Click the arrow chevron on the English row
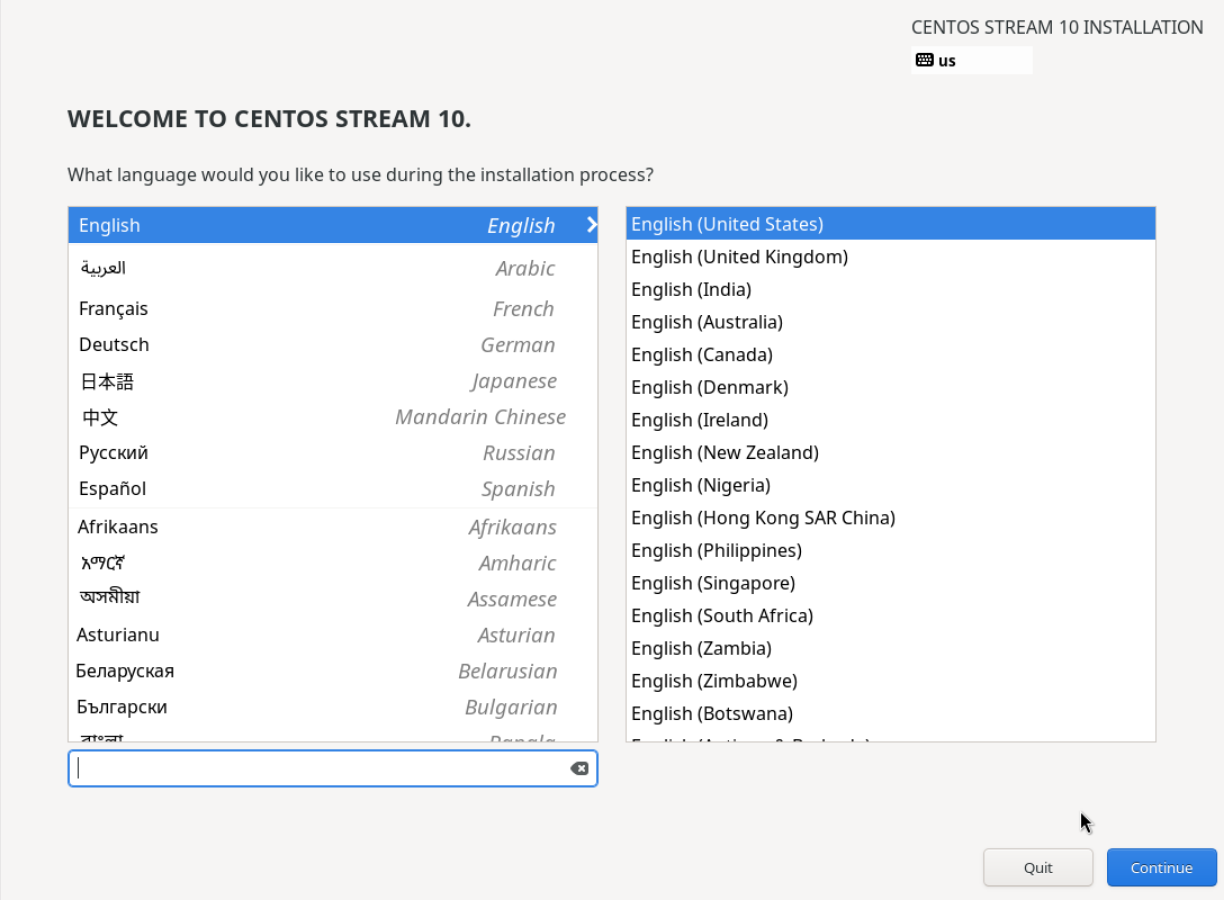Screen dimensions: 1224x900 click(x=591, y=225)
